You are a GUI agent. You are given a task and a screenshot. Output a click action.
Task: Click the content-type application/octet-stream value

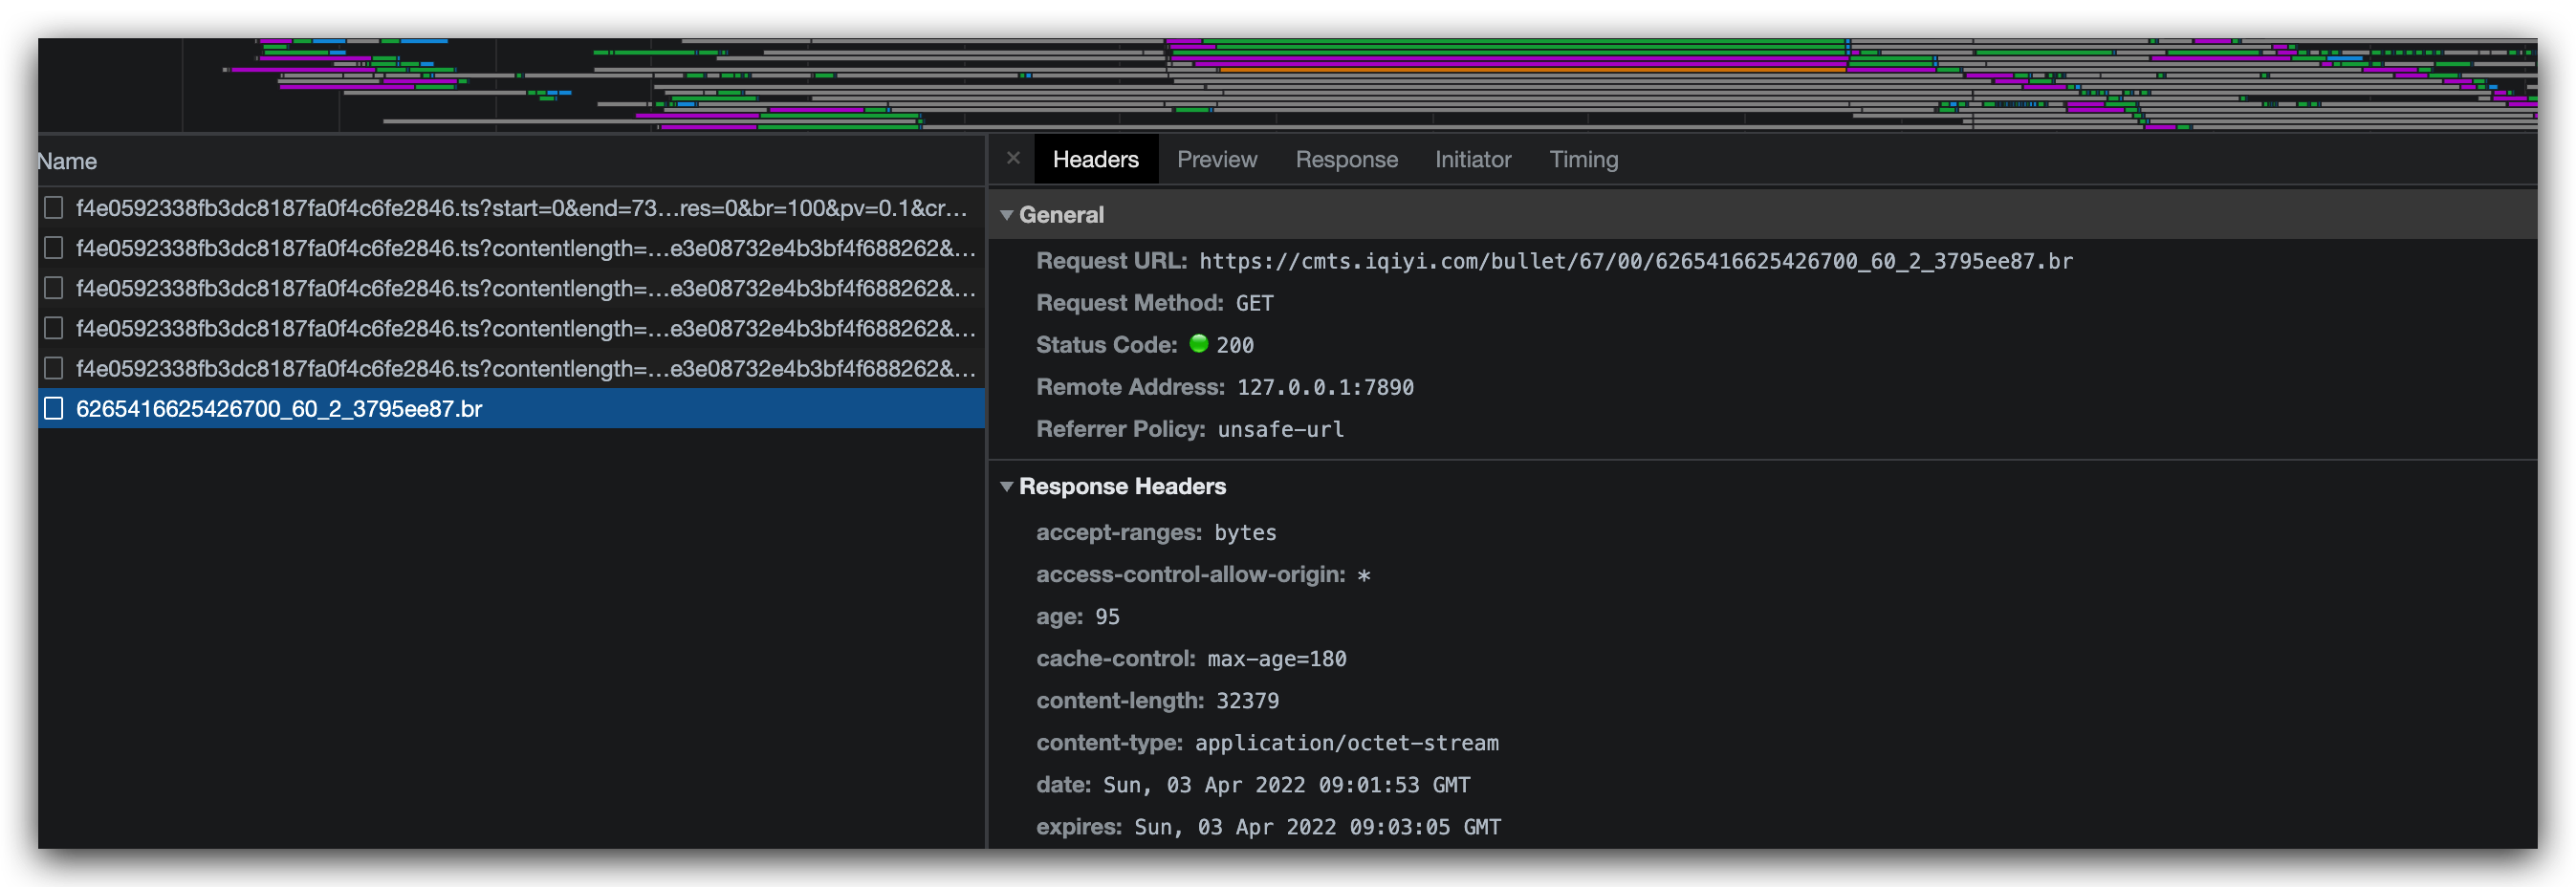pyautogui.click(x=1346, y=743)
